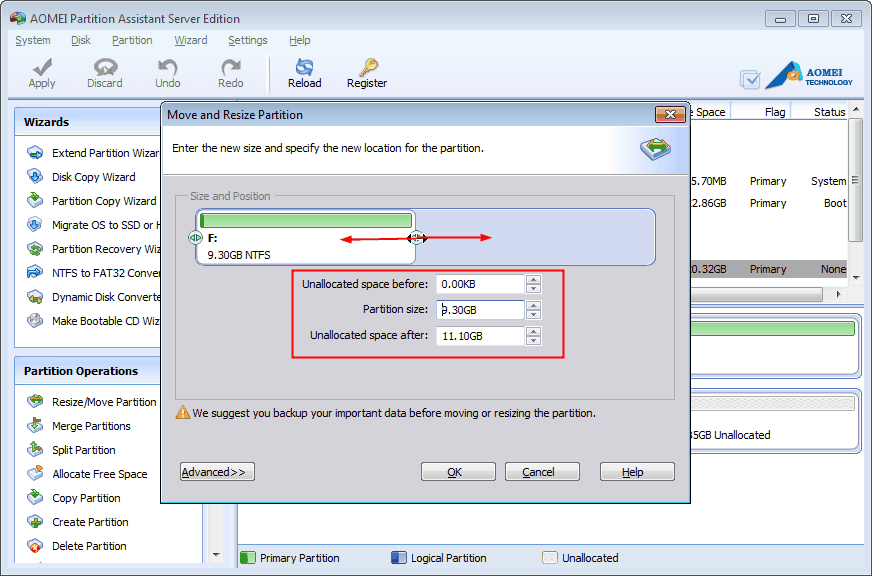Viewport: 872px width, 576px height.
Task: Decrease Unallocated space after value
Action: coord(533,340)
